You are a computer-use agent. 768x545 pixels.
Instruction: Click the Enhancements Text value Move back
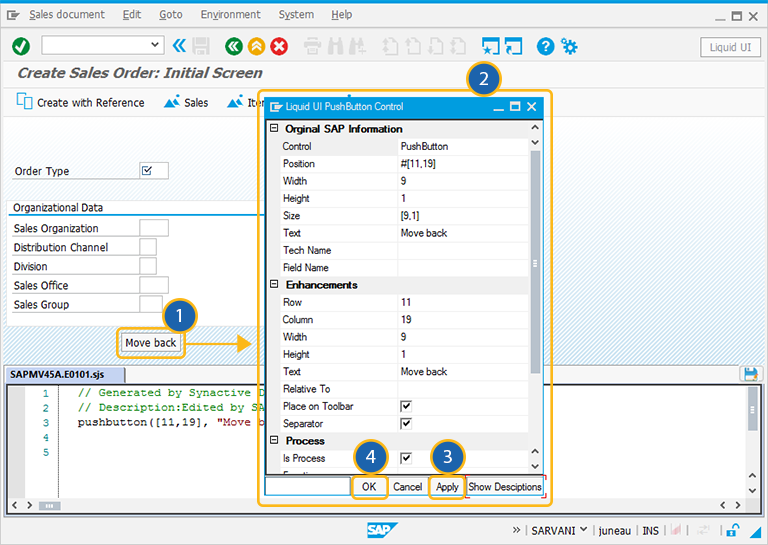[x=463, y=371]
